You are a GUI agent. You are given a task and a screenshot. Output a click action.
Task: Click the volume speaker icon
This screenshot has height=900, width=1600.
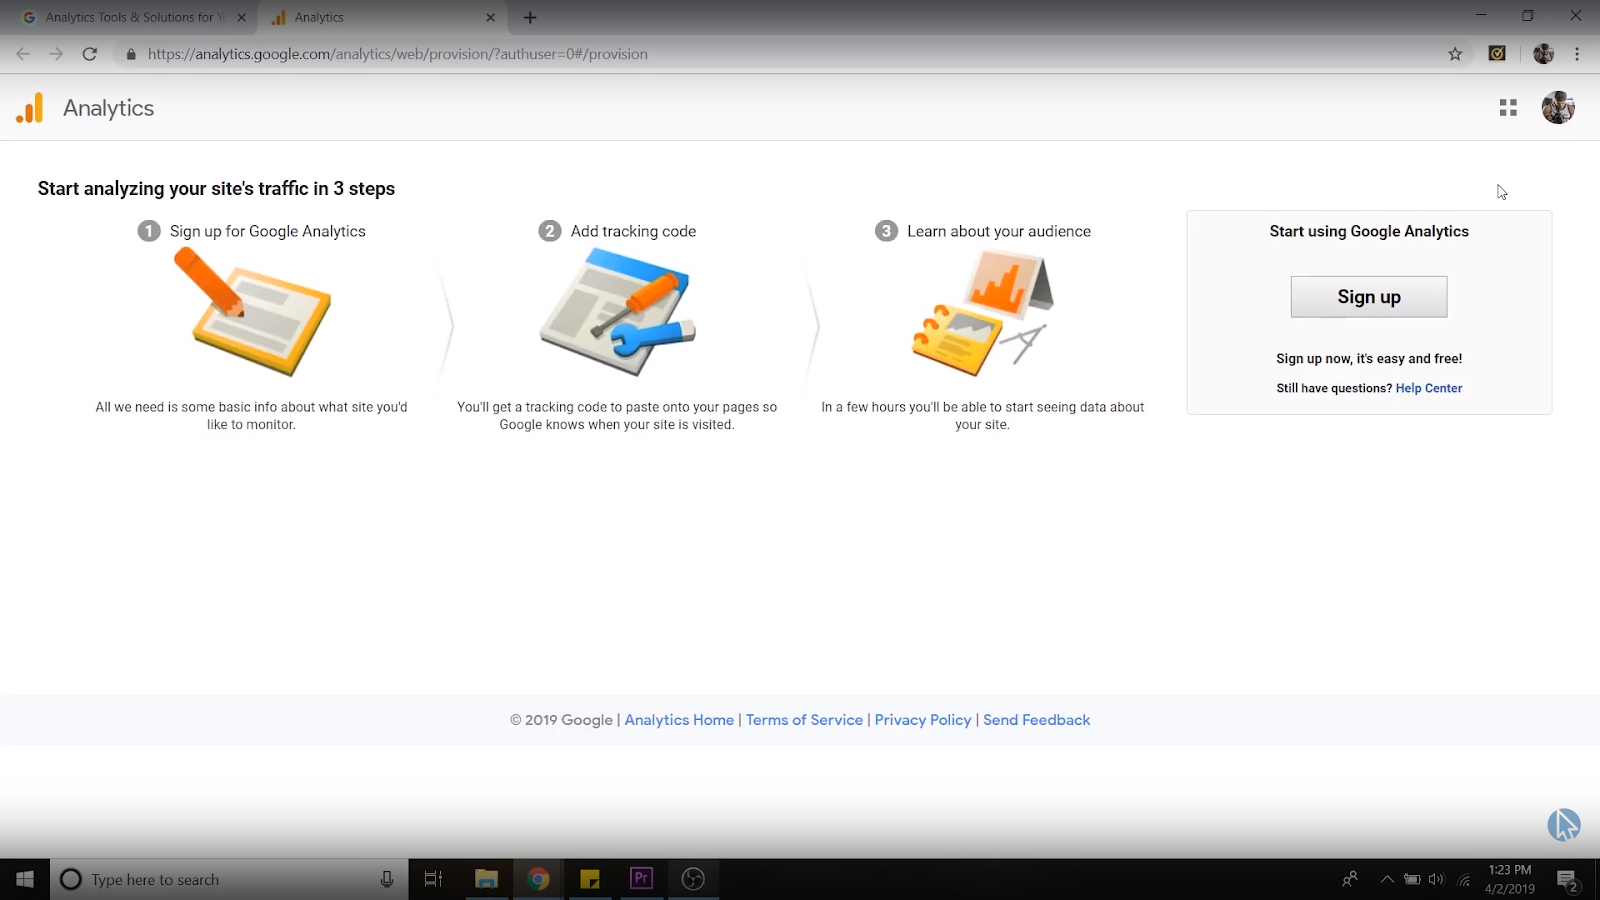[x=1437, y=879]
